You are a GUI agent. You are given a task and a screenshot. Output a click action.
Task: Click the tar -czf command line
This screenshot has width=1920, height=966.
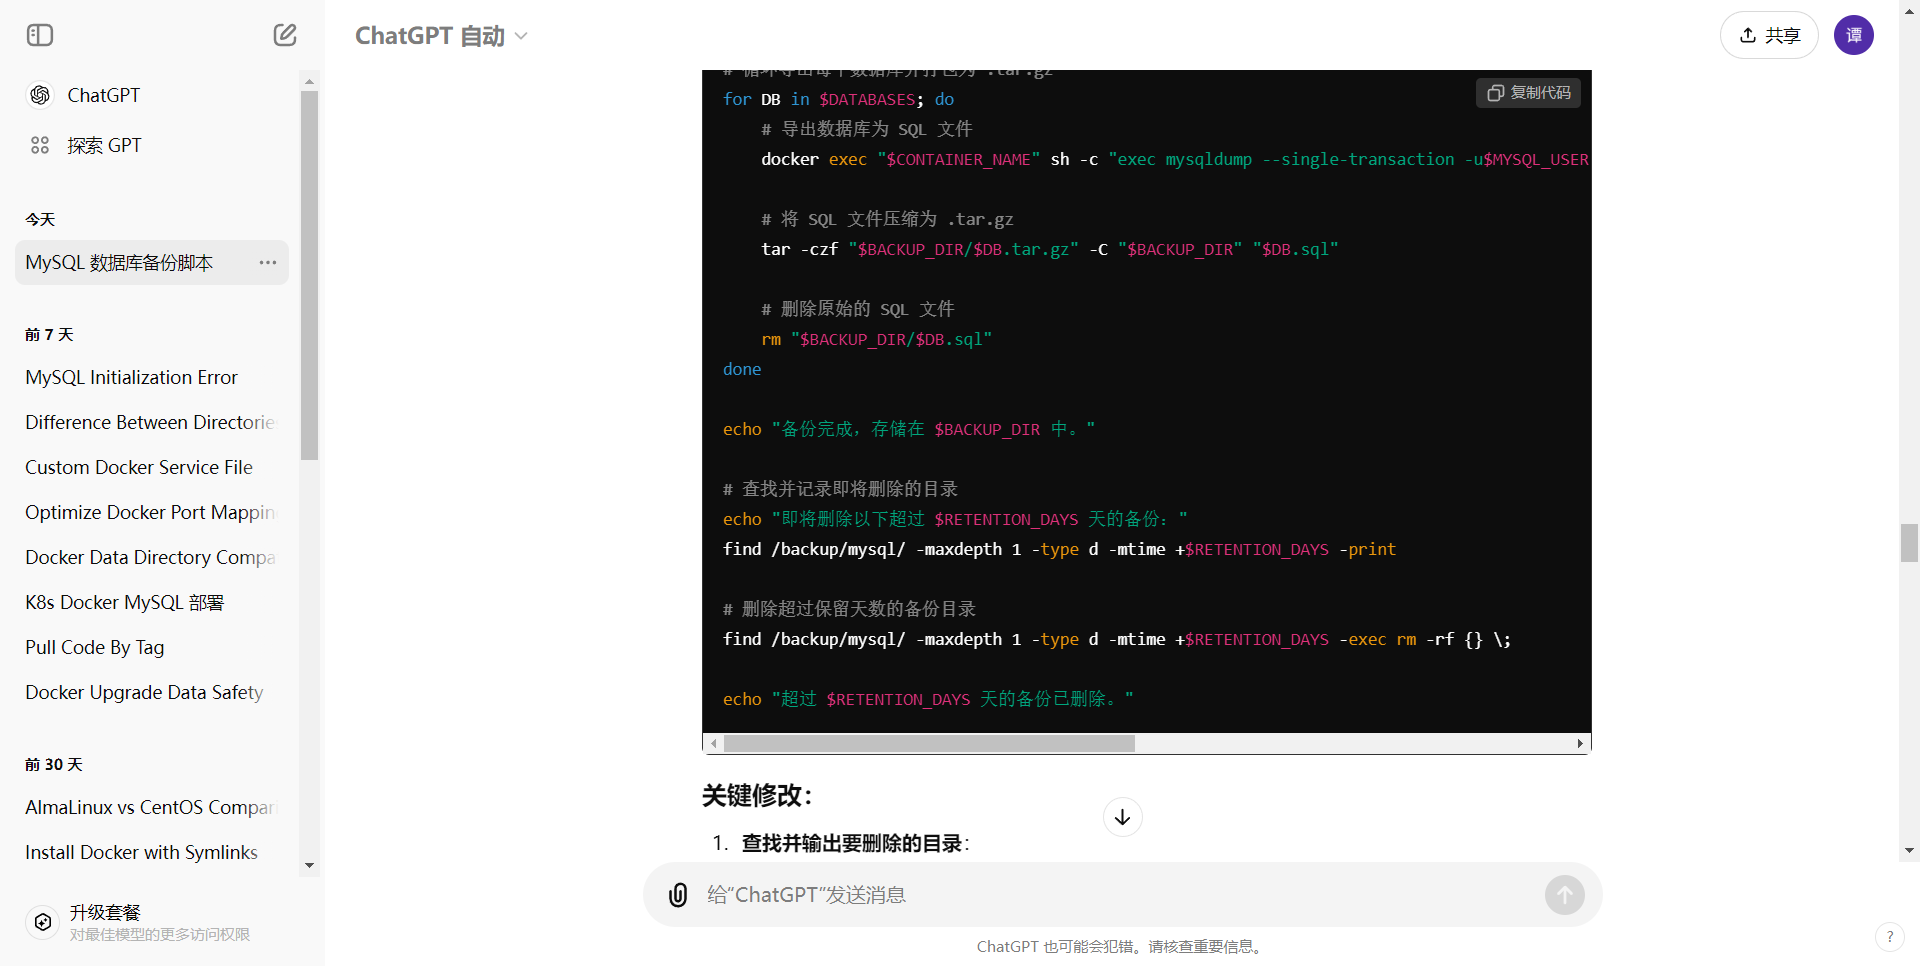coord(1049,249)
